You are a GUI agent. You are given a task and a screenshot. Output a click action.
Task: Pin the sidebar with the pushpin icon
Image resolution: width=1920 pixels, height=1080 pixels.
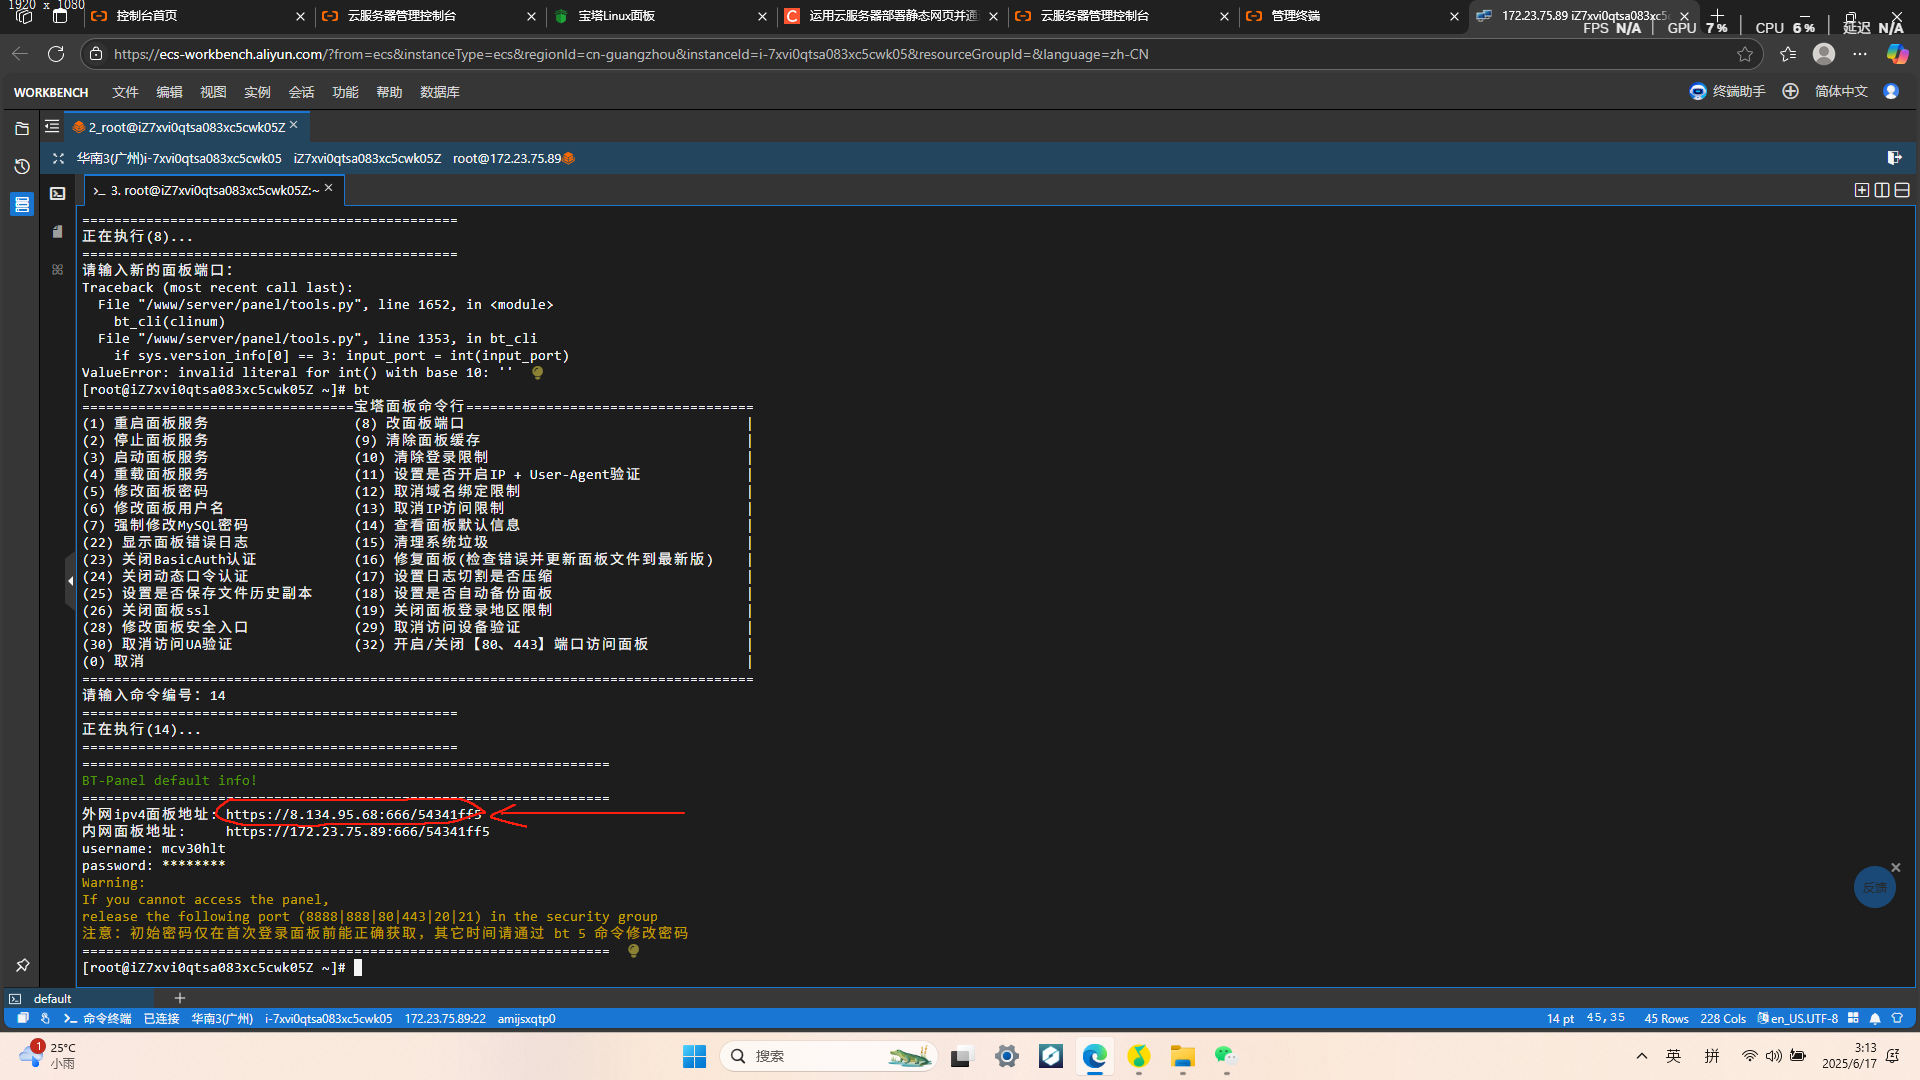point(22,965)
